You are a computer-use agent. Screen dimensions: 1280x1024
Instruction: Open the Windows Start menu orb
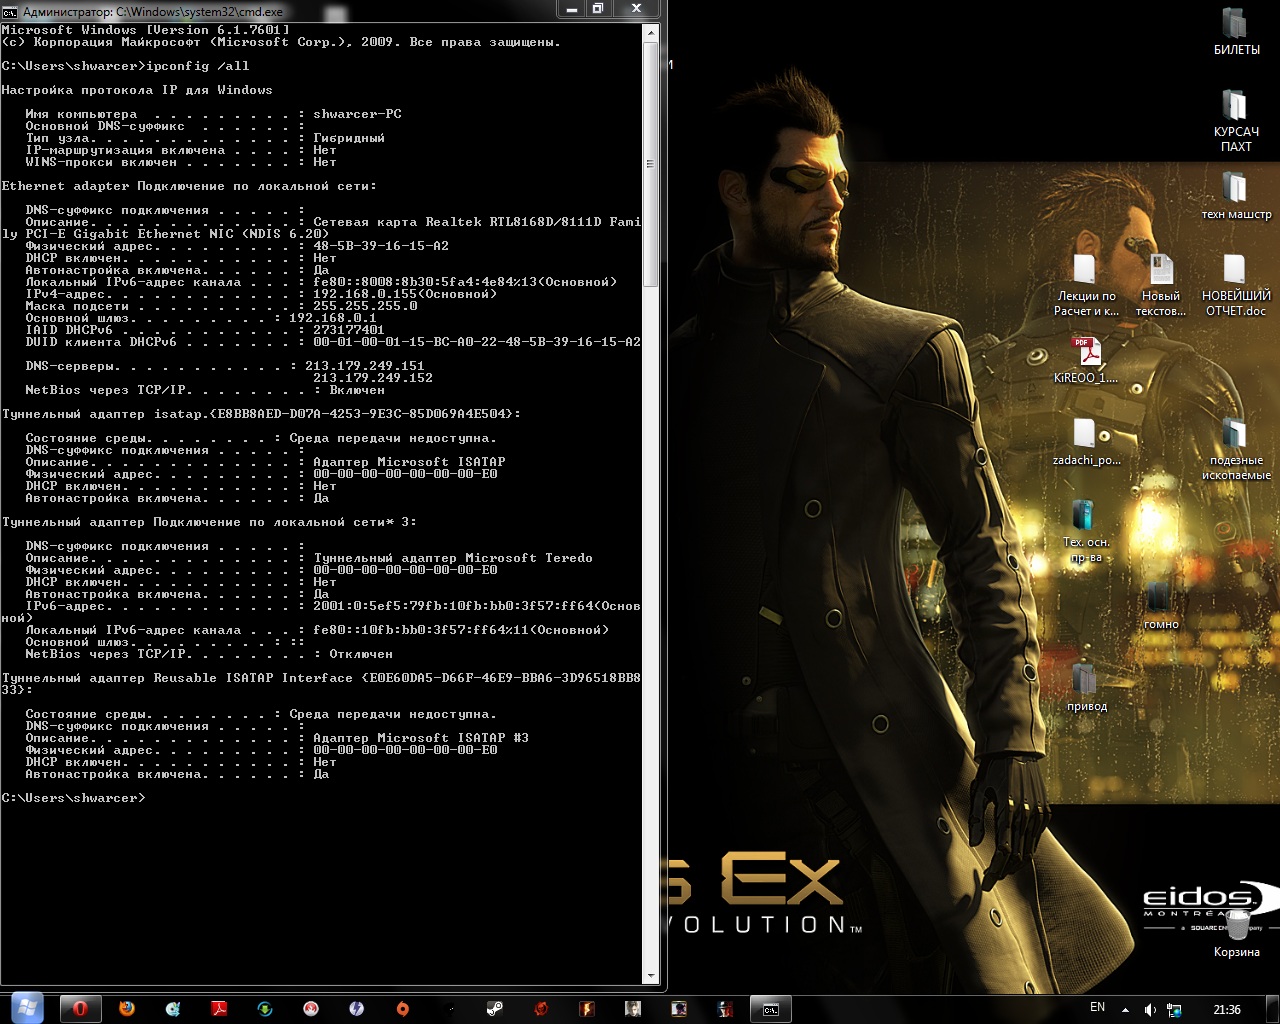point(27,1008)
